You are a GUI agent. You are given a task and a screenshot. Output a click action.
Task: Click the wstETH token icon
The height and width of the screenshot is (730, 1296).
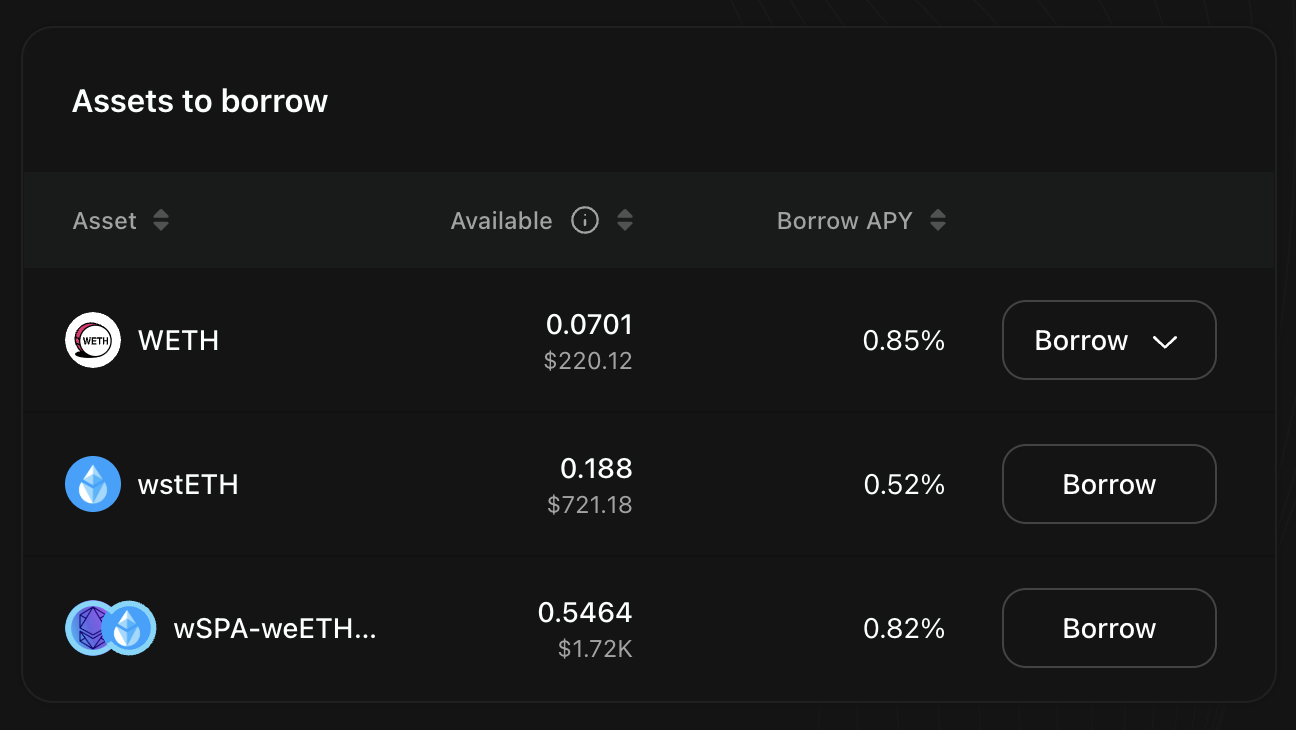93,484
